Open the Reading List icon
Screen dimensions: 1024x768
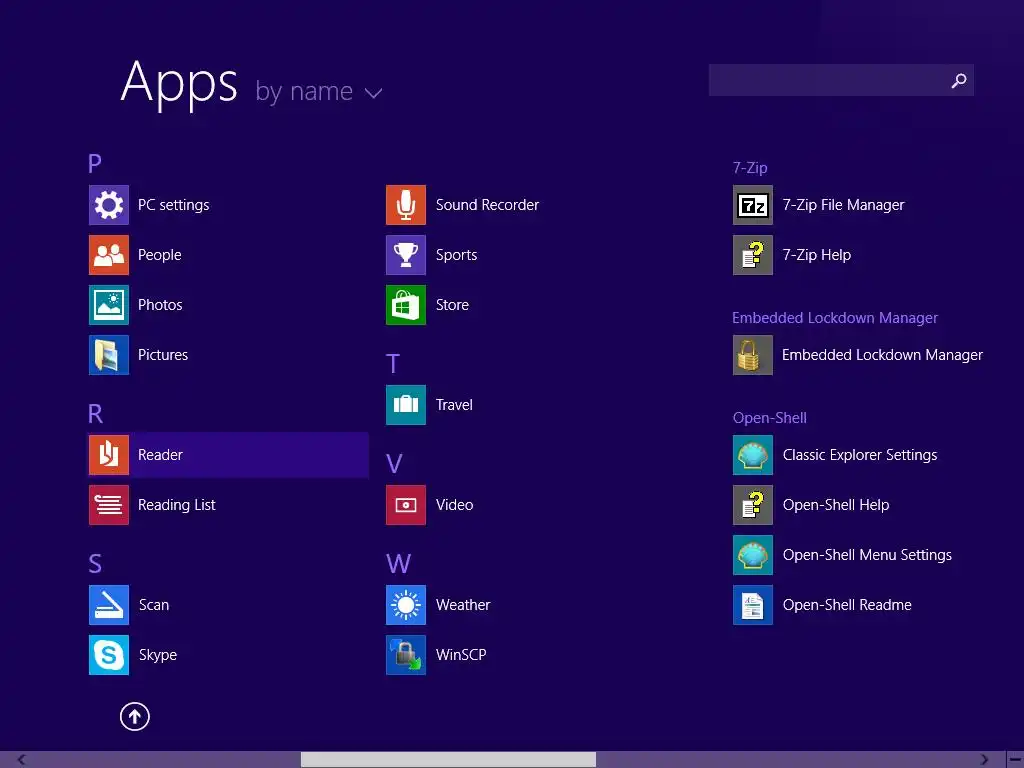pos(108,505)
